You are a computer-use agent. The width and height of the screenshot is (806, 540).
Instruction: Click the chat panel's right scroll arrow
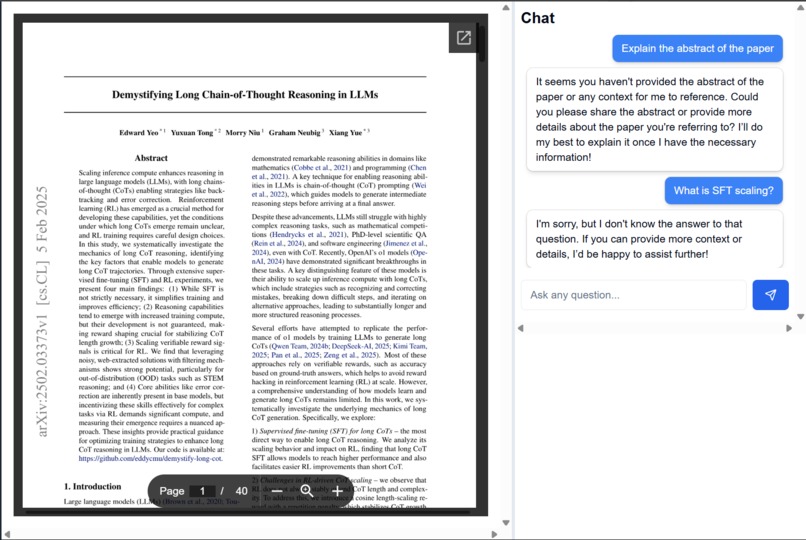(x=789, y=328)
